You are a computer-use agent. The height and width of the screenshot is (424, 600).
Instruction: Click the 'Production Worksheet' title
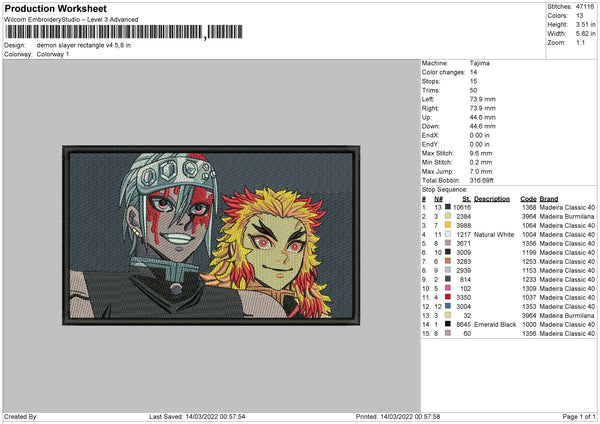pos(55,8)
